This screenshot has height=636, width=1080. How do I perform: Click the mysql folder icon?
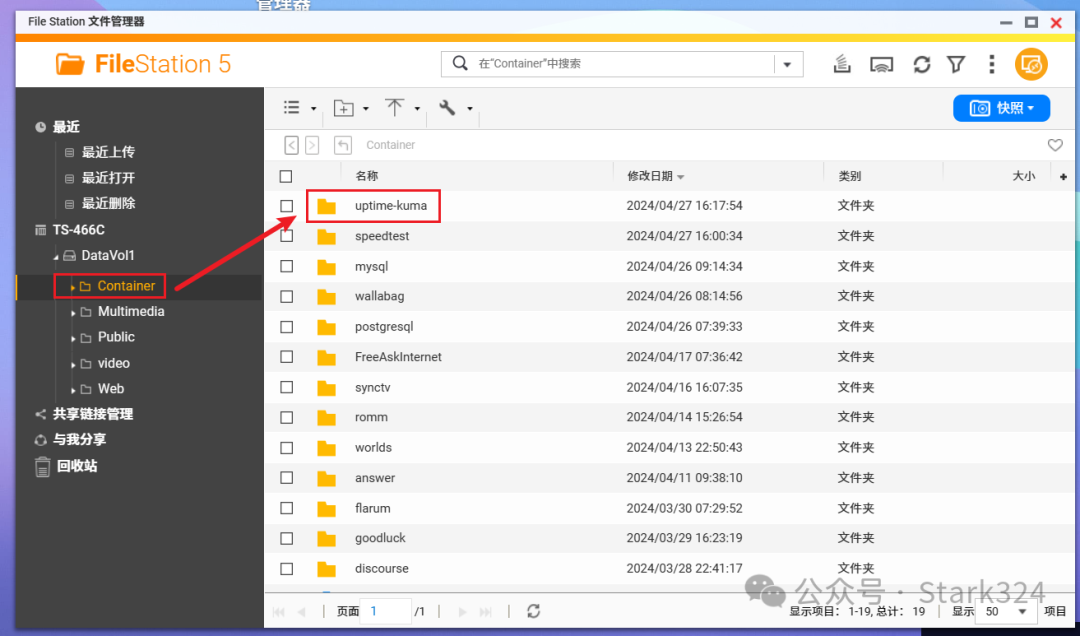326,267
